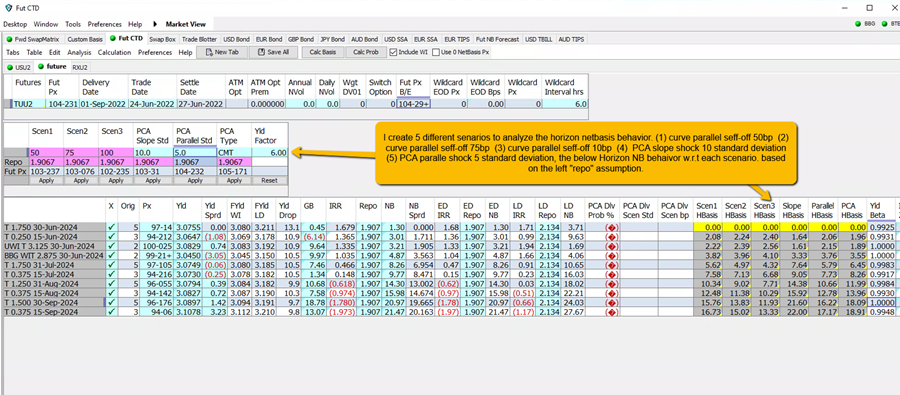The image size is (900, 395).
Task: Open the Fut NB Forecast tab
Action: [x=497, y=40]
